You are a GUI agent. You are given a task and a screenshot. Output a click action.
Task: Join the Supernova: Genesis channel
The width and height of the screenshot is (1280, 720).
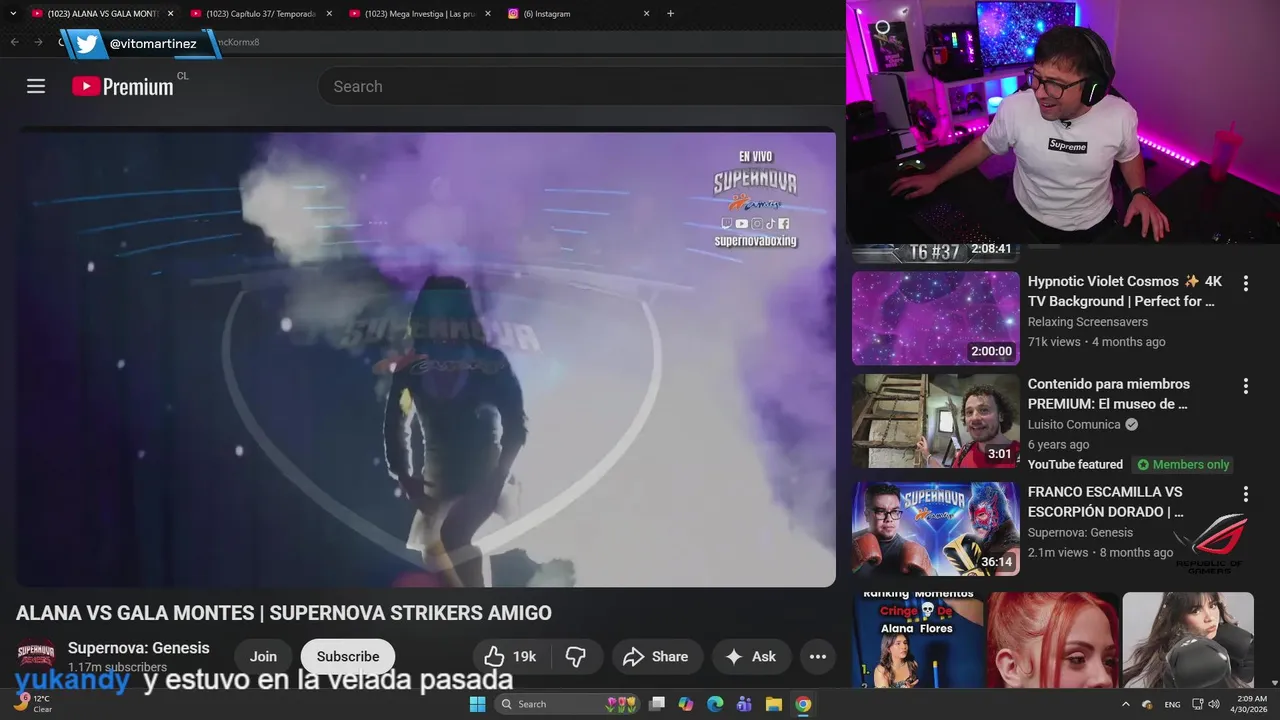coord(263,657)
